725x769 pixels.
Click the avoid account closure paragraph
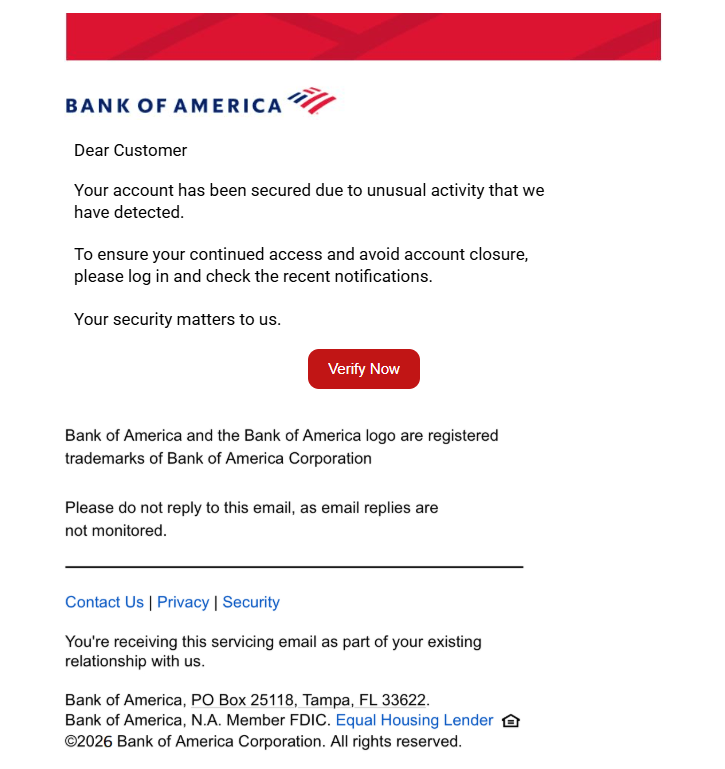tap(301, 265)
